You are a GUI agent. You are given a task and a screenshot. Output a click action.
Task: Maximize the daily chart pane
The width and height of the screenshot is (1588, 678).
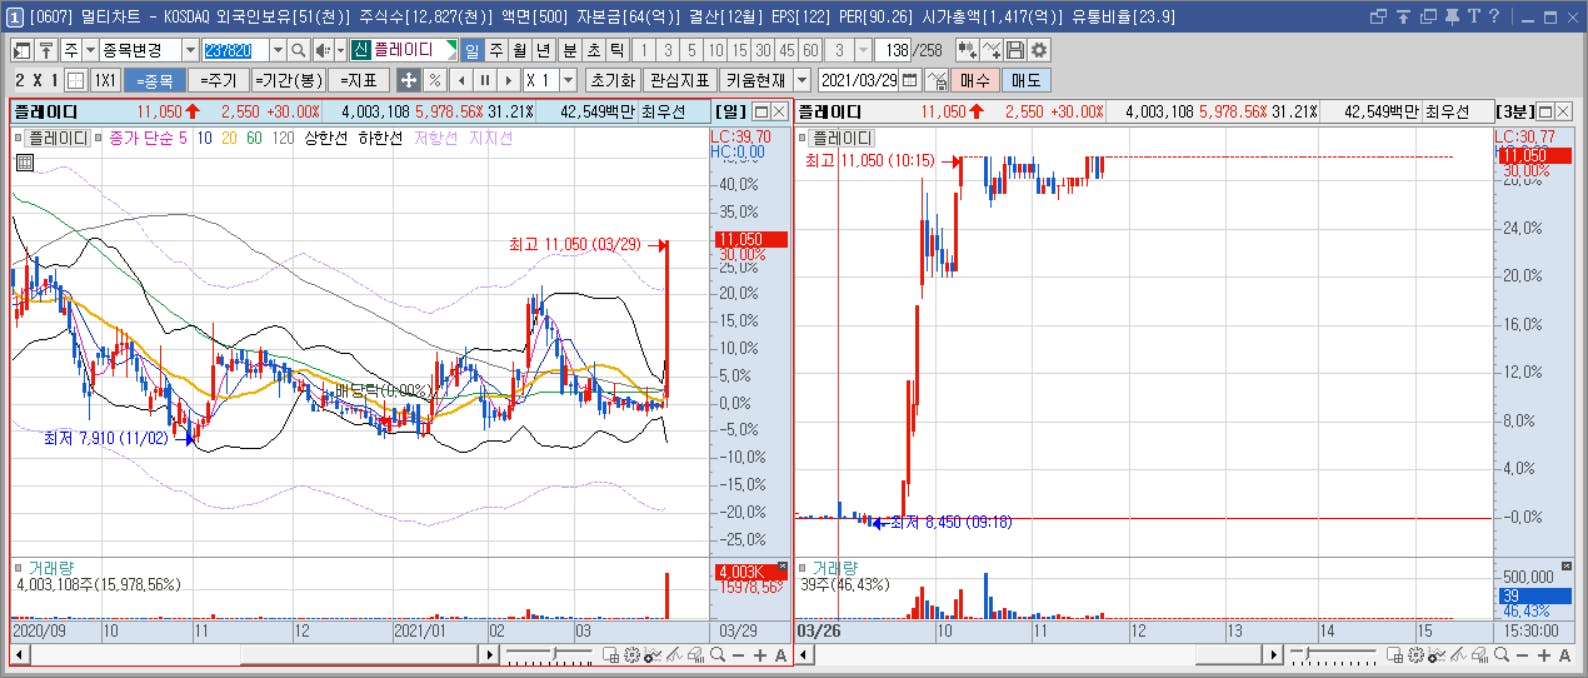click(761, 111)
